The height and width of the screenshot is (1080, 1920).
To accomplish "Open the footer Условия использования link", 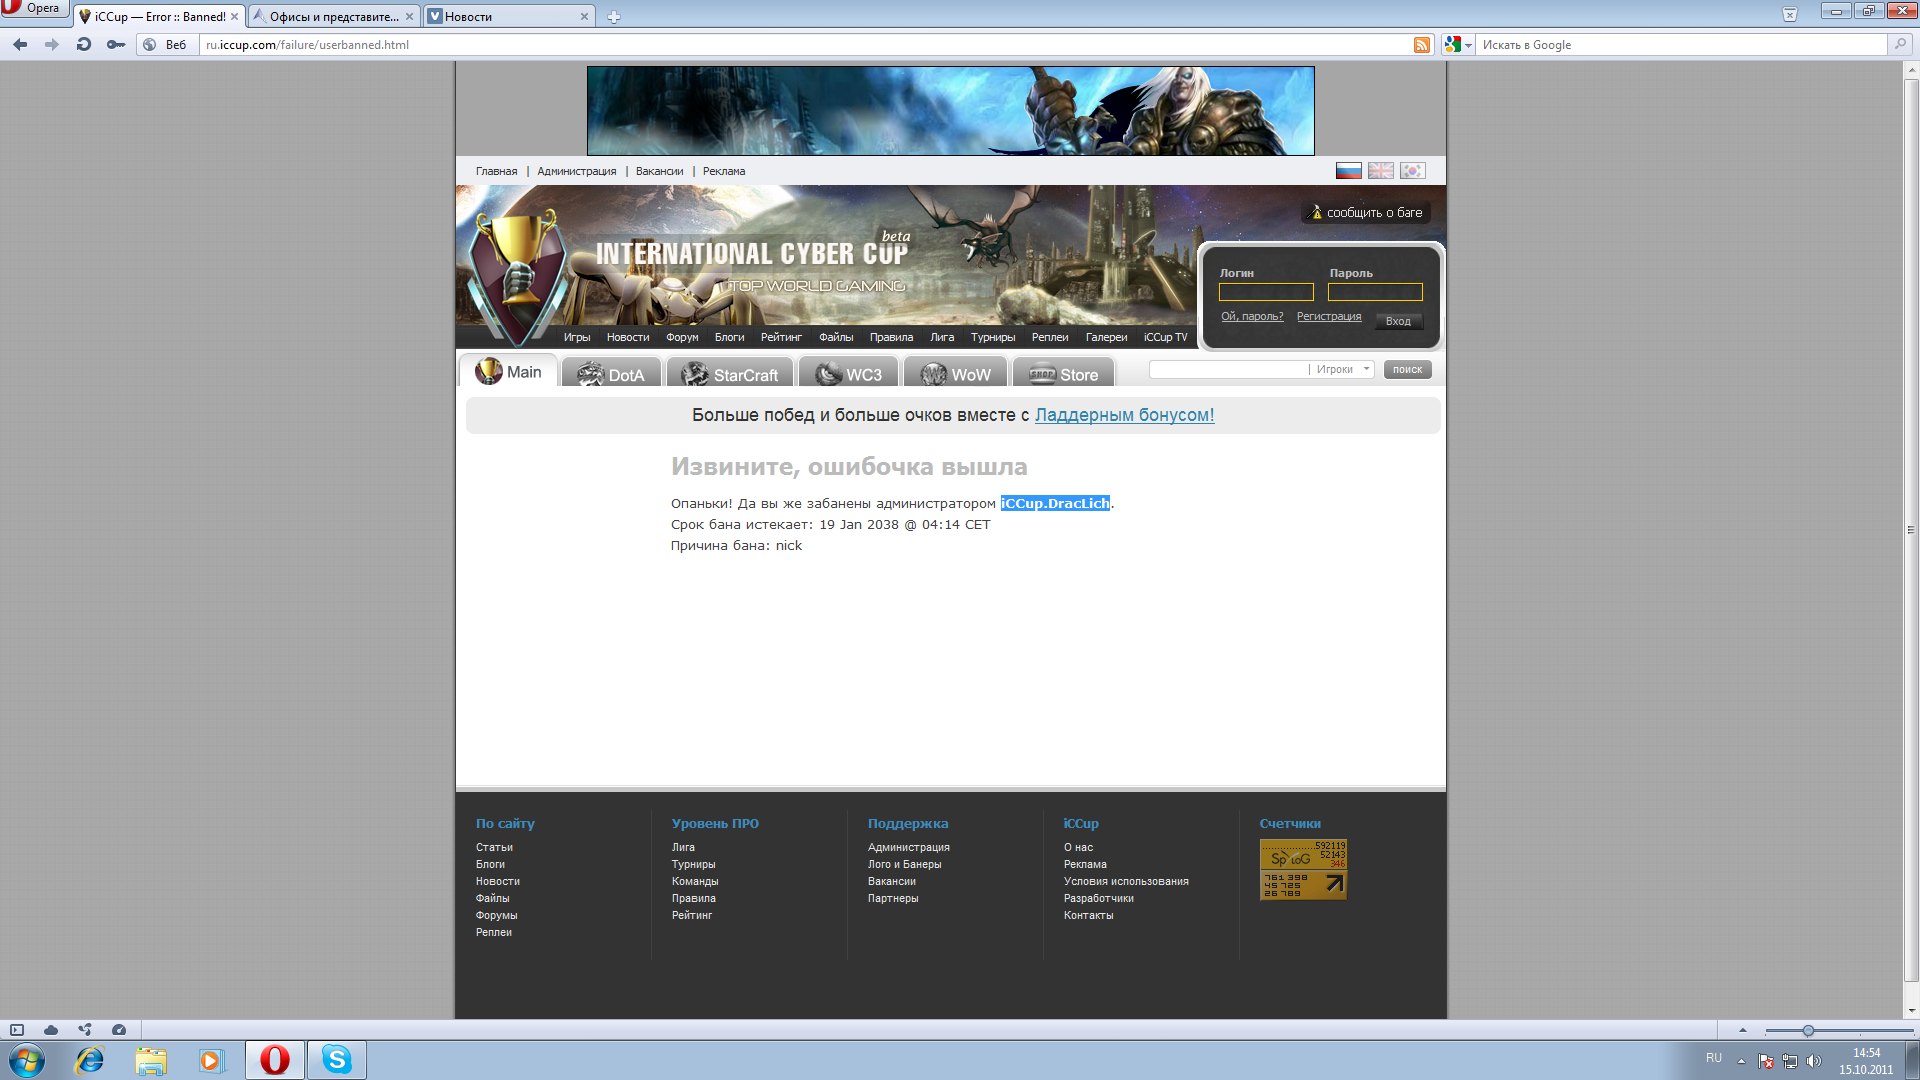I will [x=1126, y=881].
